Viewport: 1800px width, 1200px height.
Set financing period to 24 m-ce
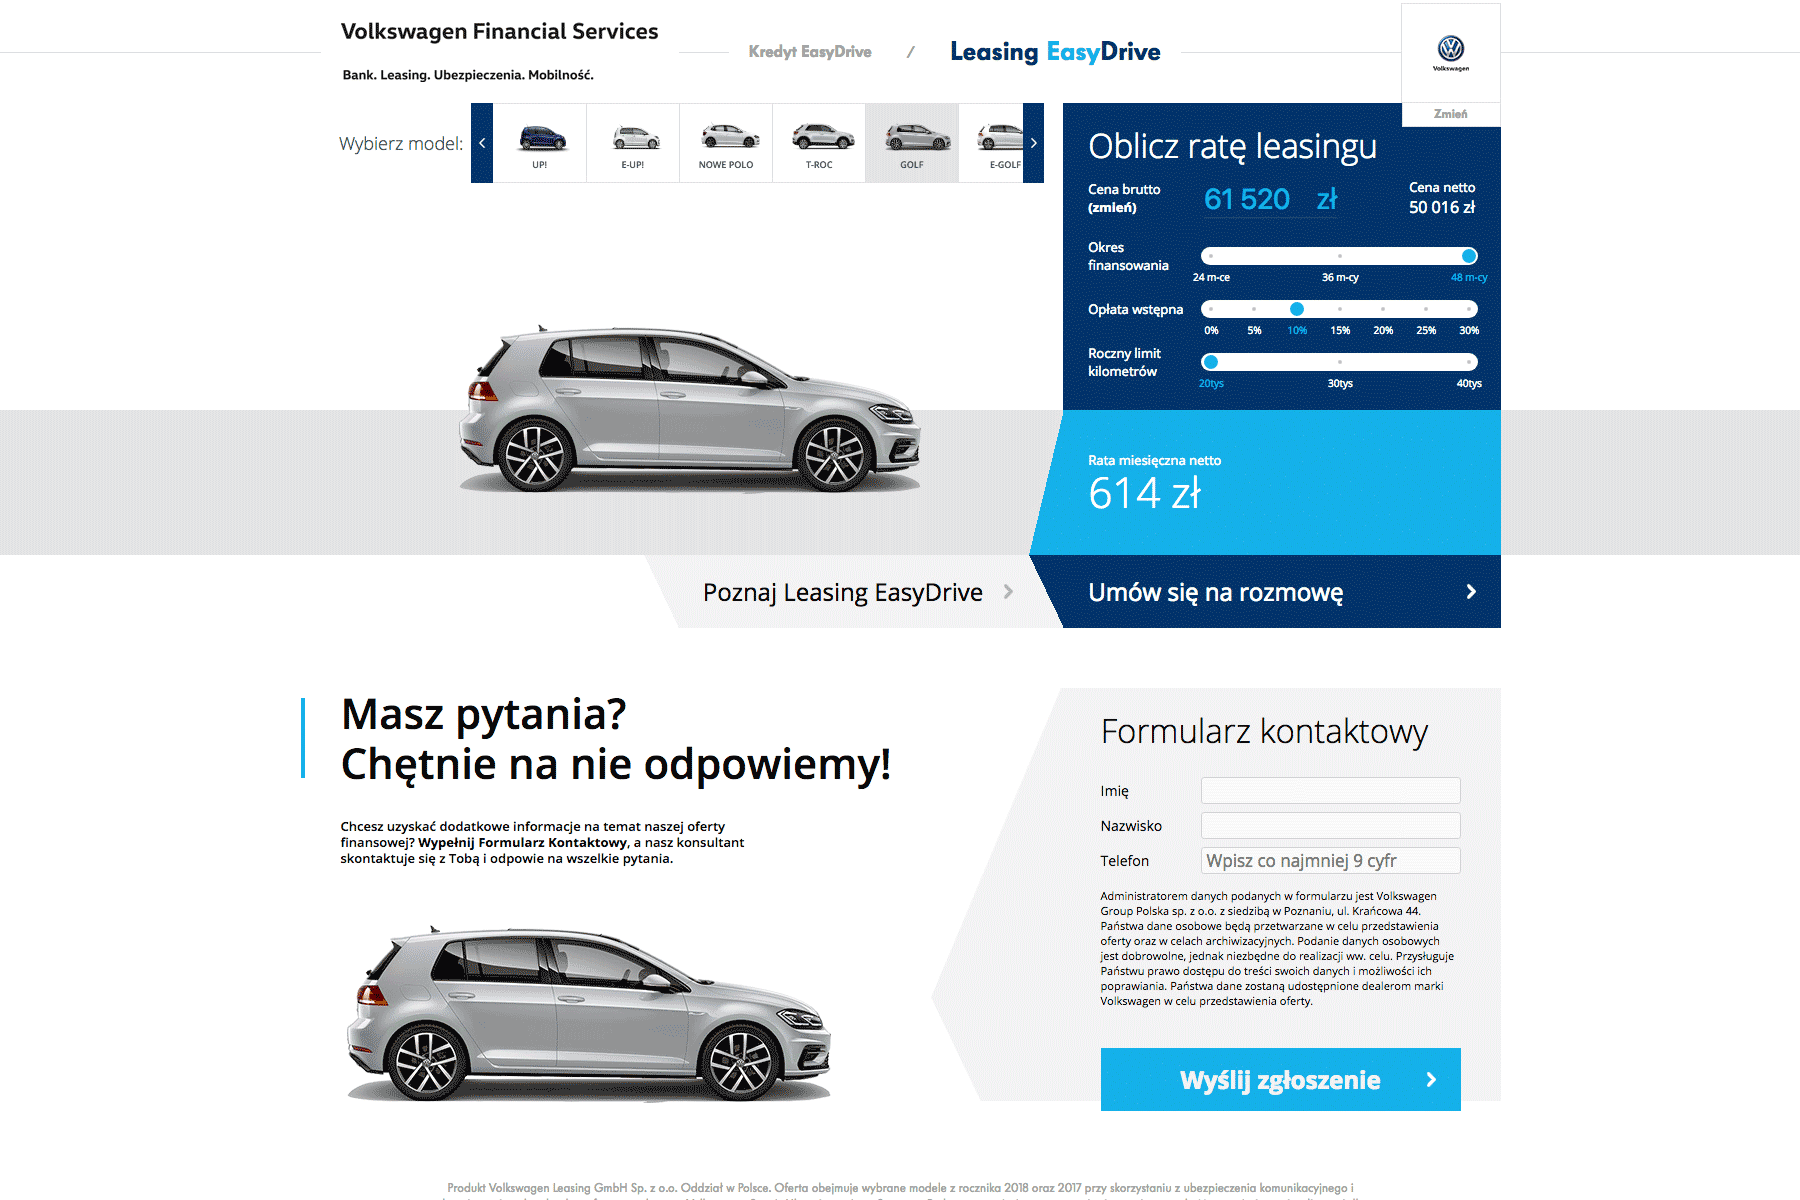point(1211,256)
